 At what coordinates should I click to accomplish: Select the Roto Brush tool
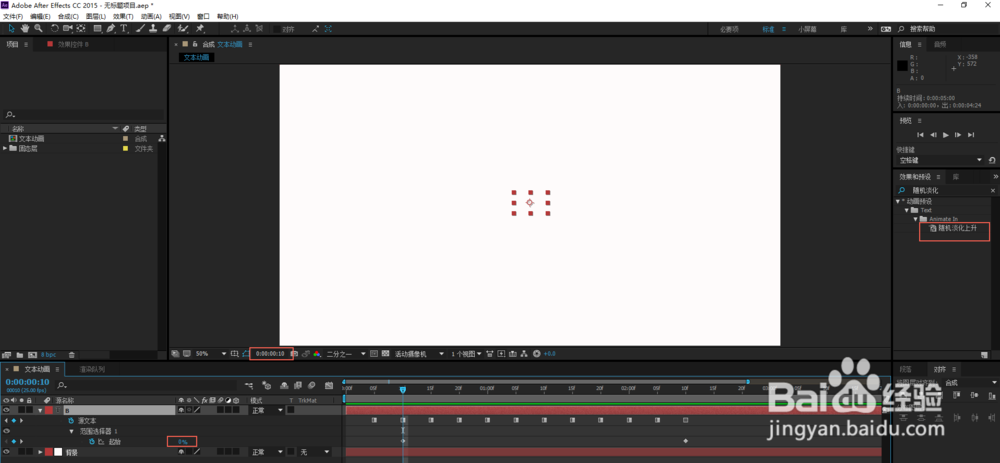[x=183, y=29]
